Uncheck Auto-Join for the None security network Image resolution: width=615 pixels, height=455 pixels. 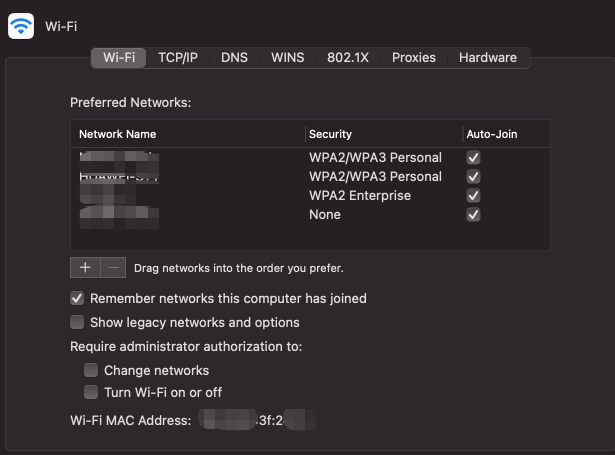474,215
